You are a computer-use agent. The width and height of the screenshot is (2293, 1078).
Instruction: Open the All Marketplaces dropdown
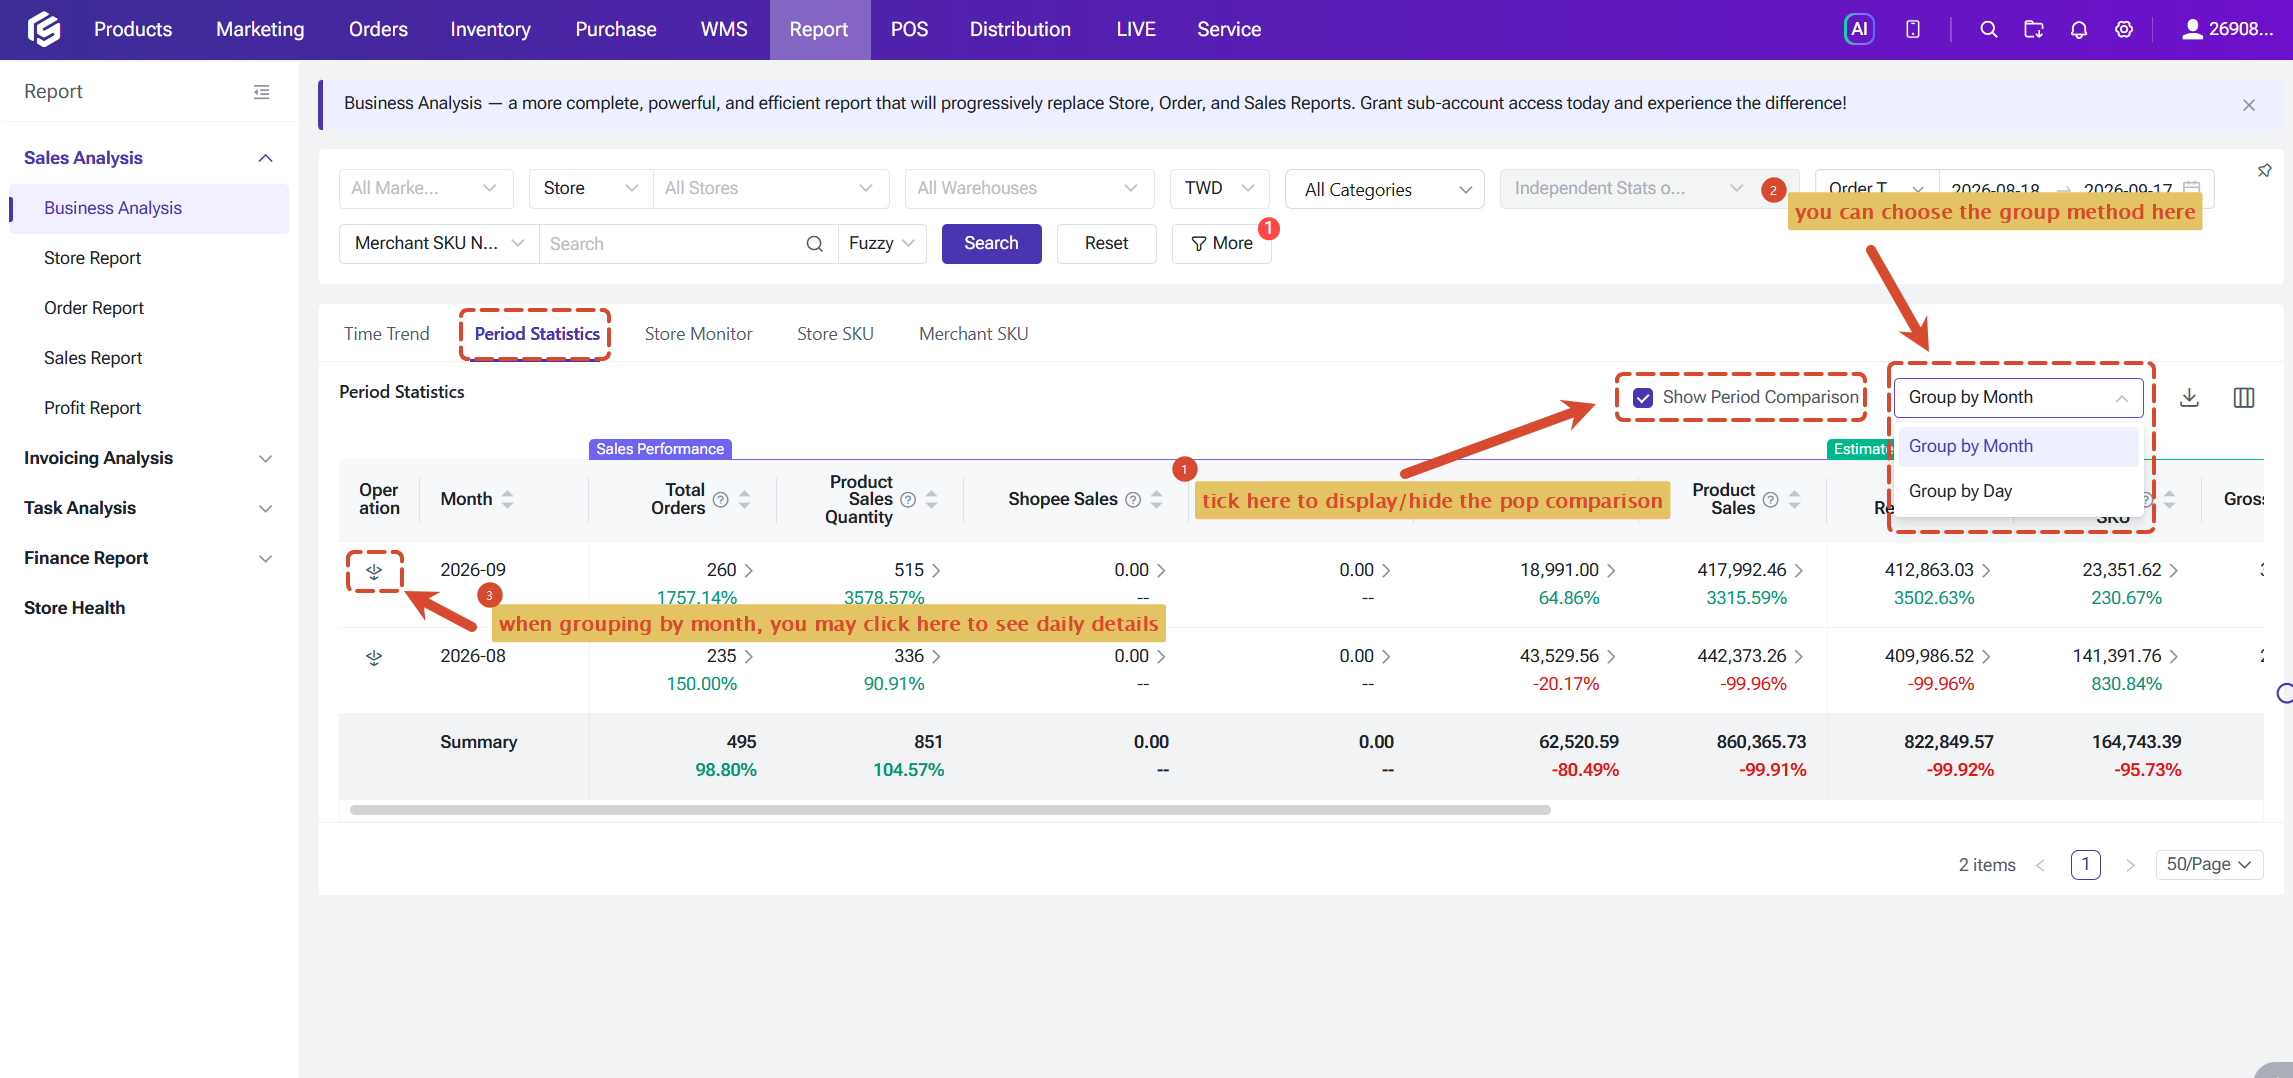click(x=426, y=188)
